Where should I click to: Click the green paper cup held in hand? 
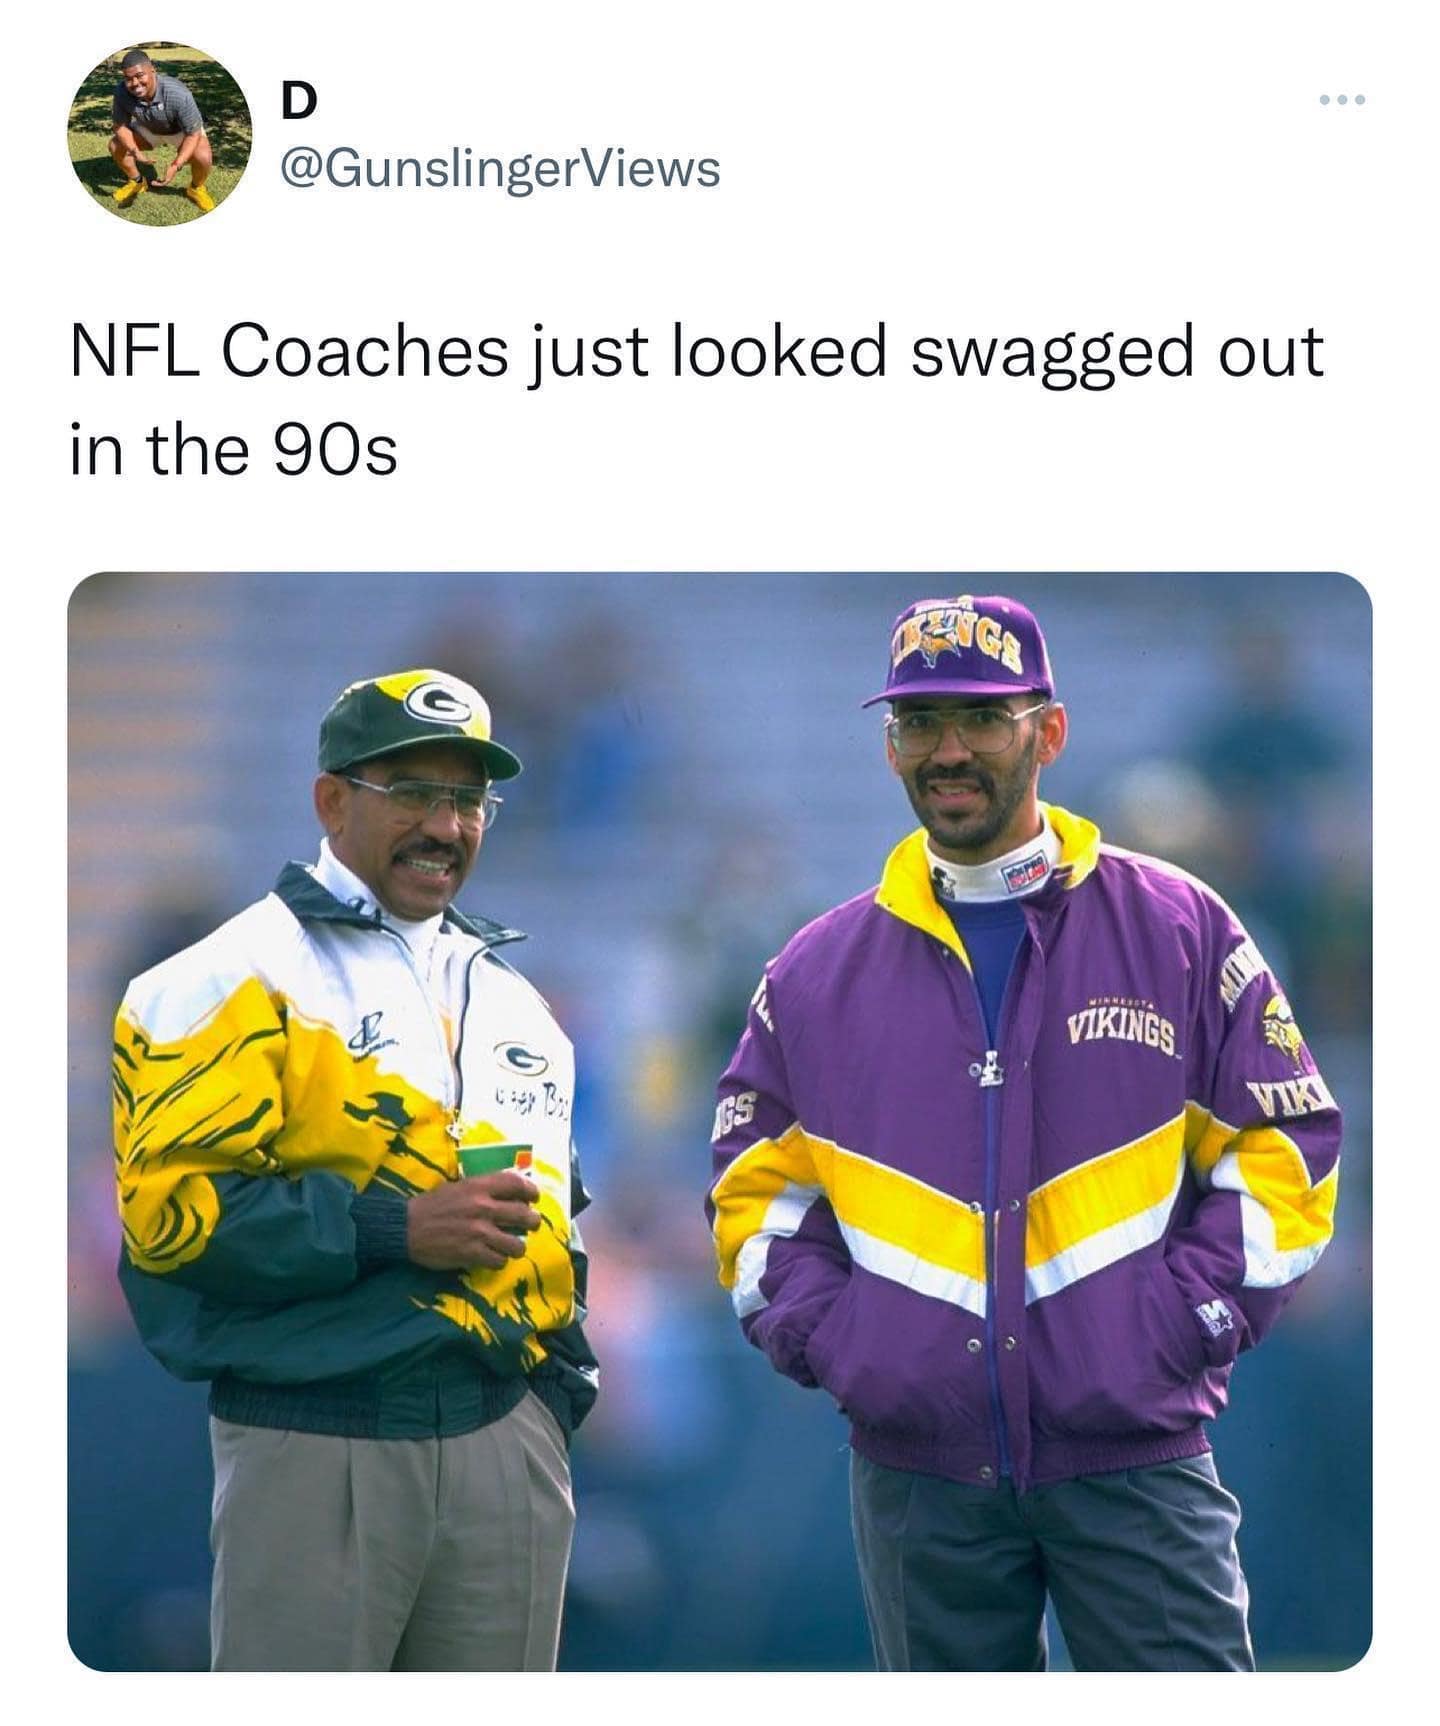[494, 1163]
